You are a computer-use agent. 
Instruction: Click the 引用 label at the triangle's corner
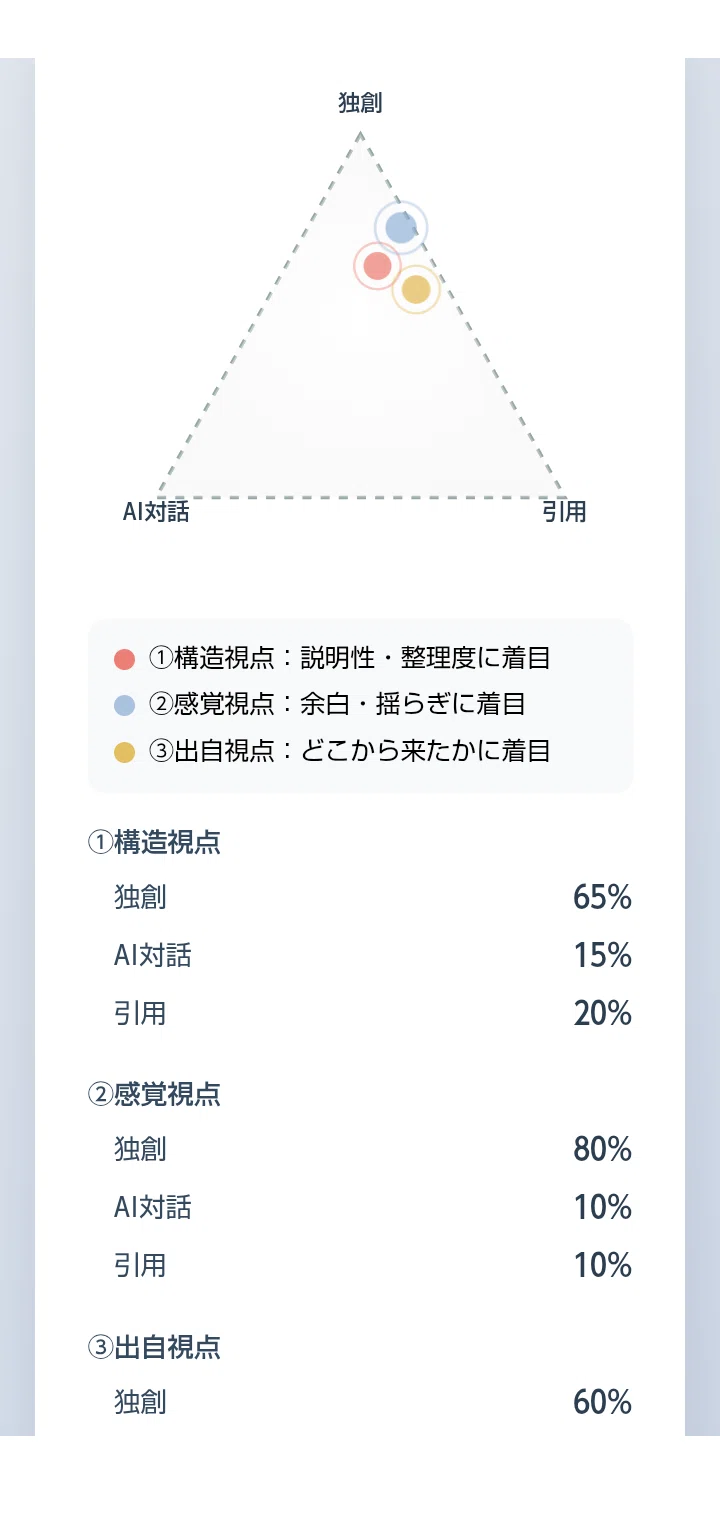click(x=565, y=513)
